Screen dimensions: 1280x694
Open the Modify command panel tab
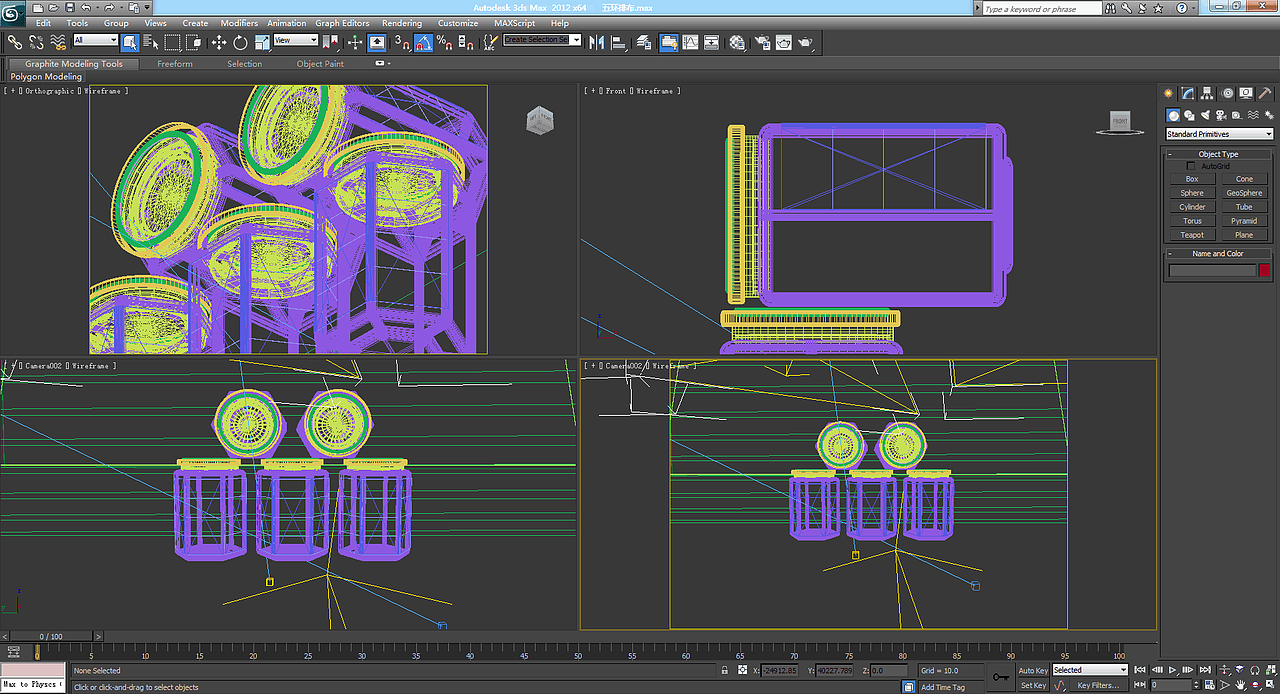[1188, 93]
